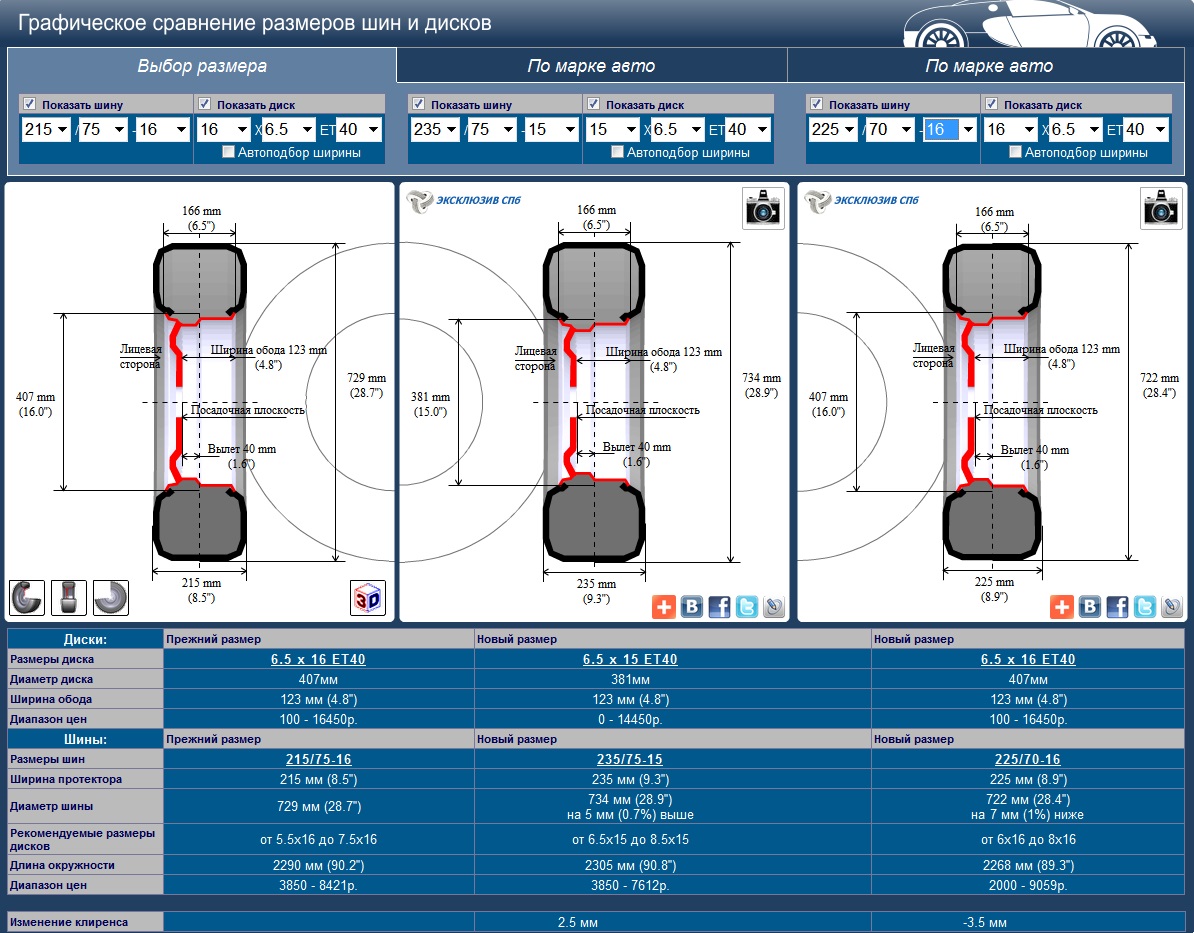Click the orange plus share icon in right panel
The image size is (1194, 933).
coord(1062,607)
